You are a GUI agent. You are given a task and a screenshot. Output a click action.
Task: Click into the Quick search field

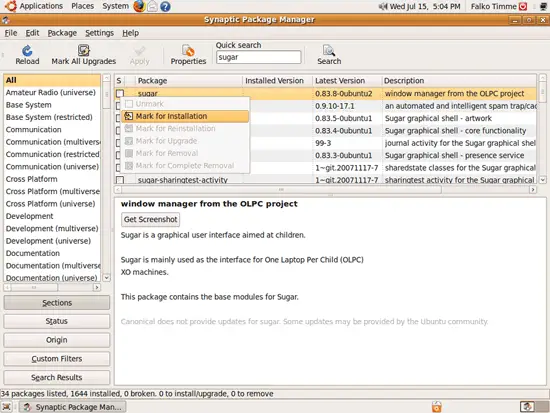(x=258, y=57)
